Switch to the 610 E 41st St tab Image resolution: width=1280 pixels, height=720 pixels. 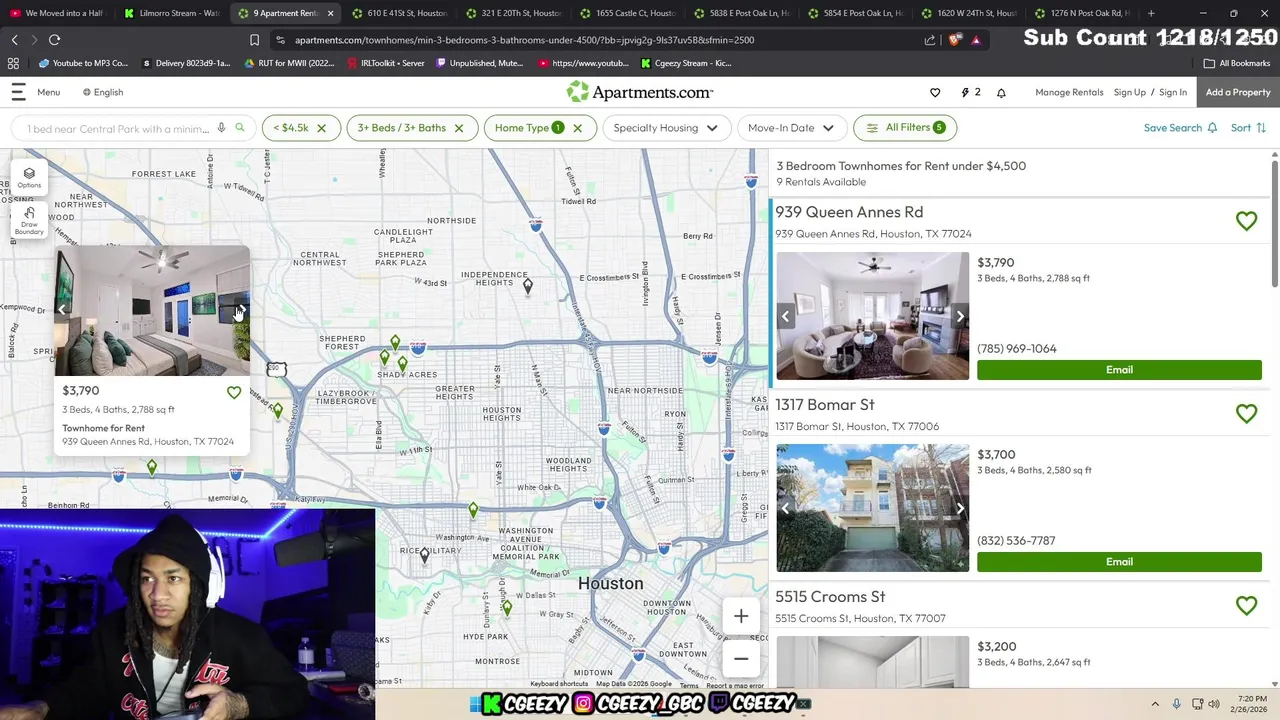400,13
